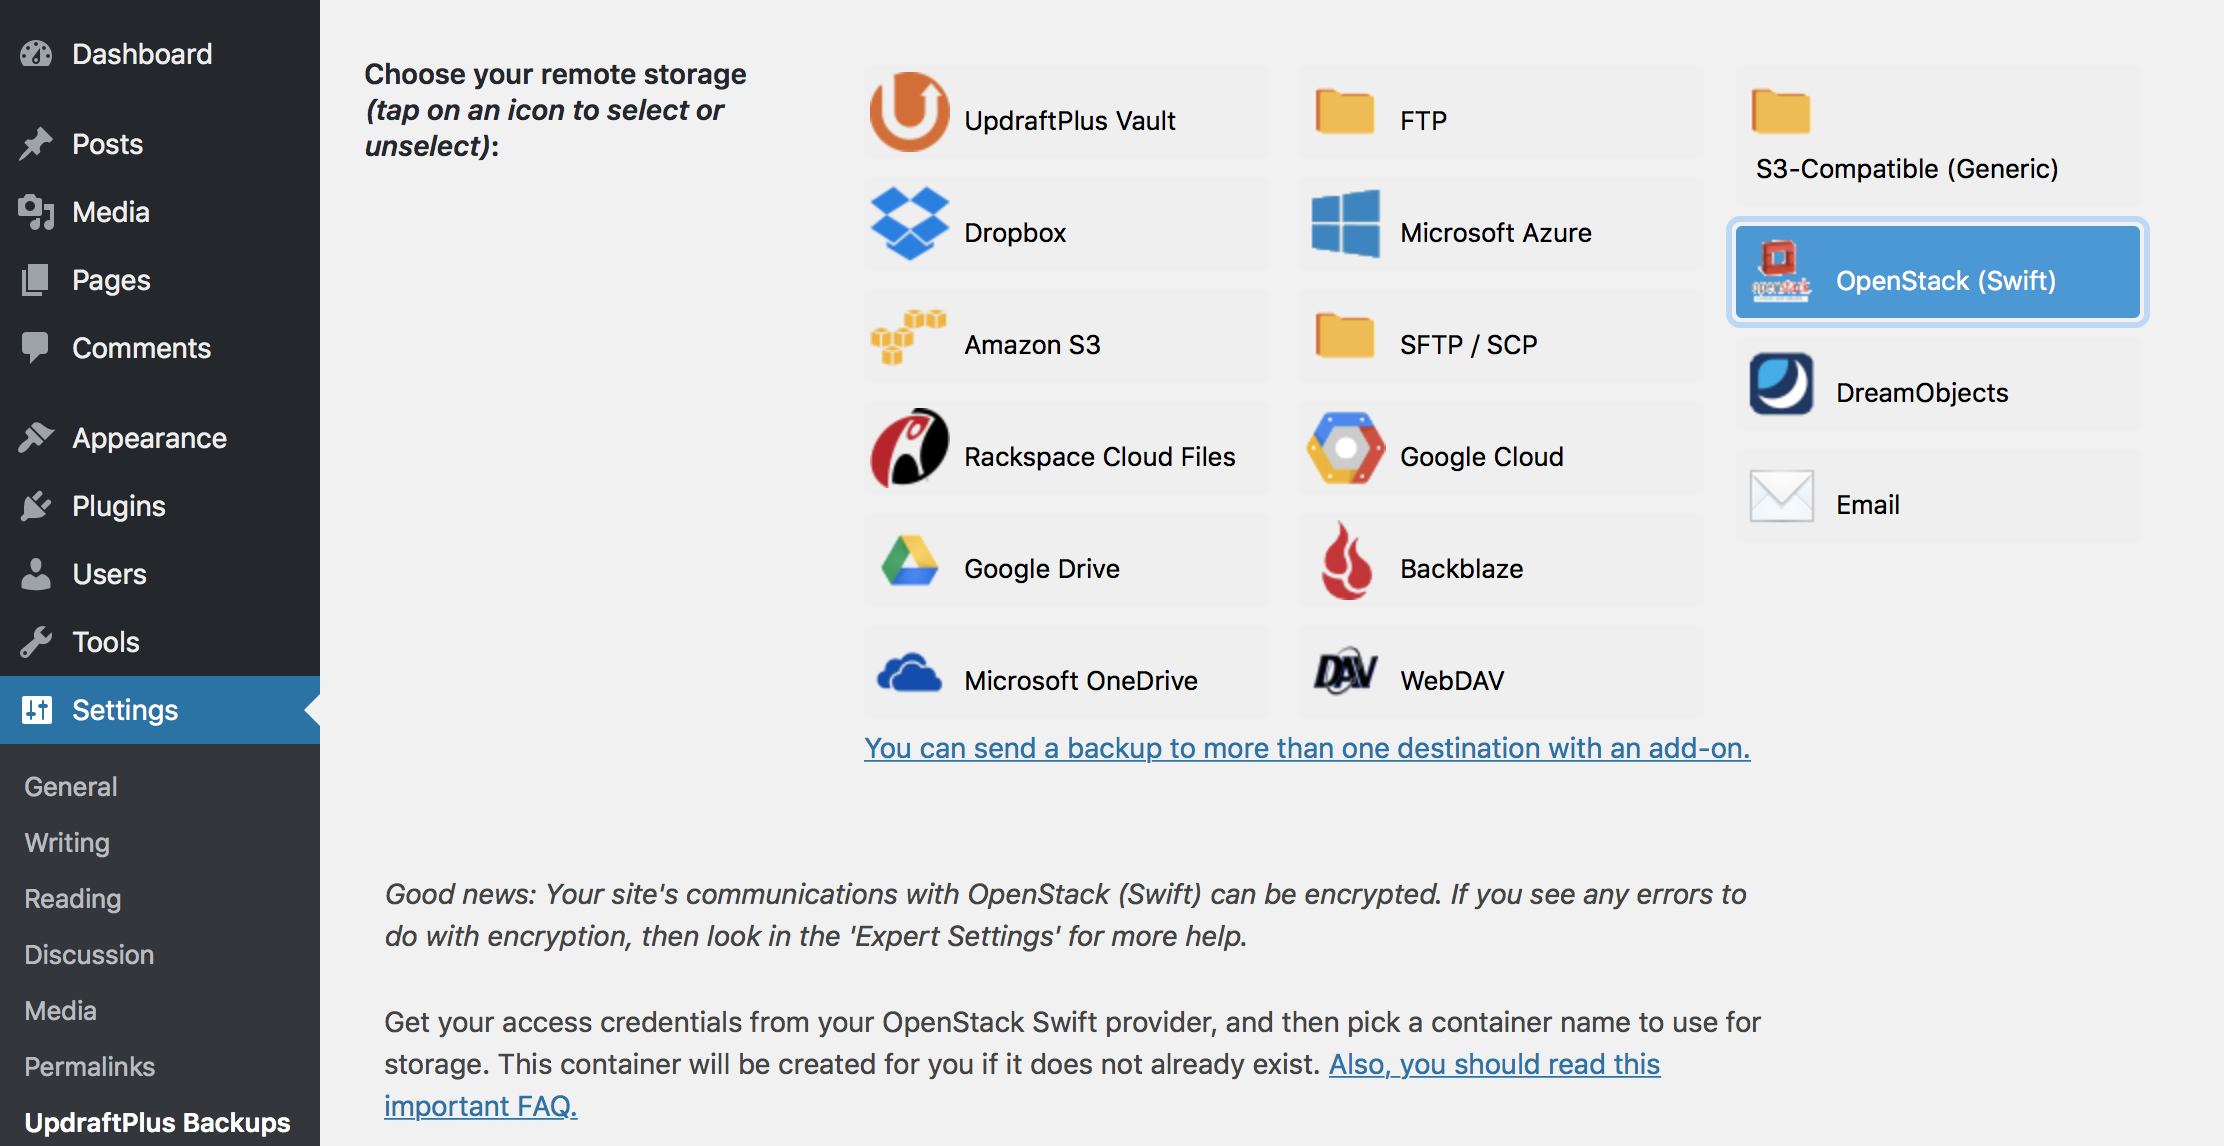Click the Comments bubble icon
Viewport: 2224px width, 1146px height.
tap(35, 348)
